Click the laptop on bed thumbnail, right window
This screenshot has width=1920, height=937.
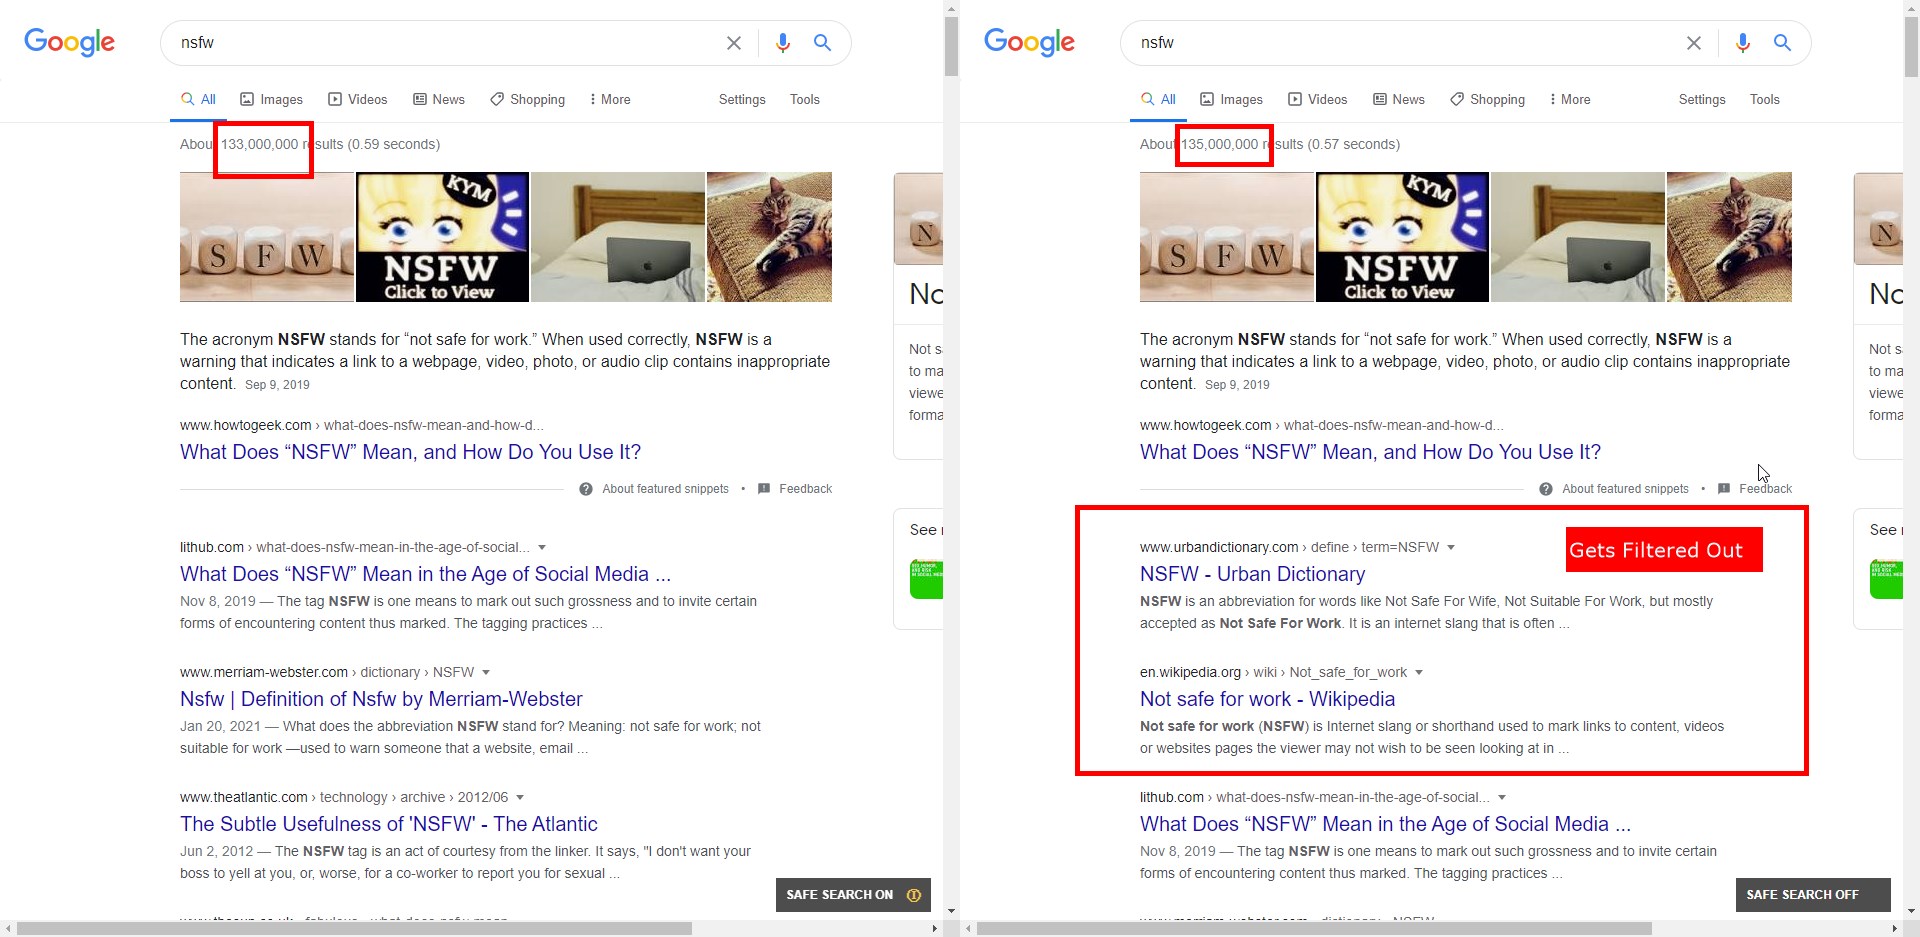(x=1577, y=237)
